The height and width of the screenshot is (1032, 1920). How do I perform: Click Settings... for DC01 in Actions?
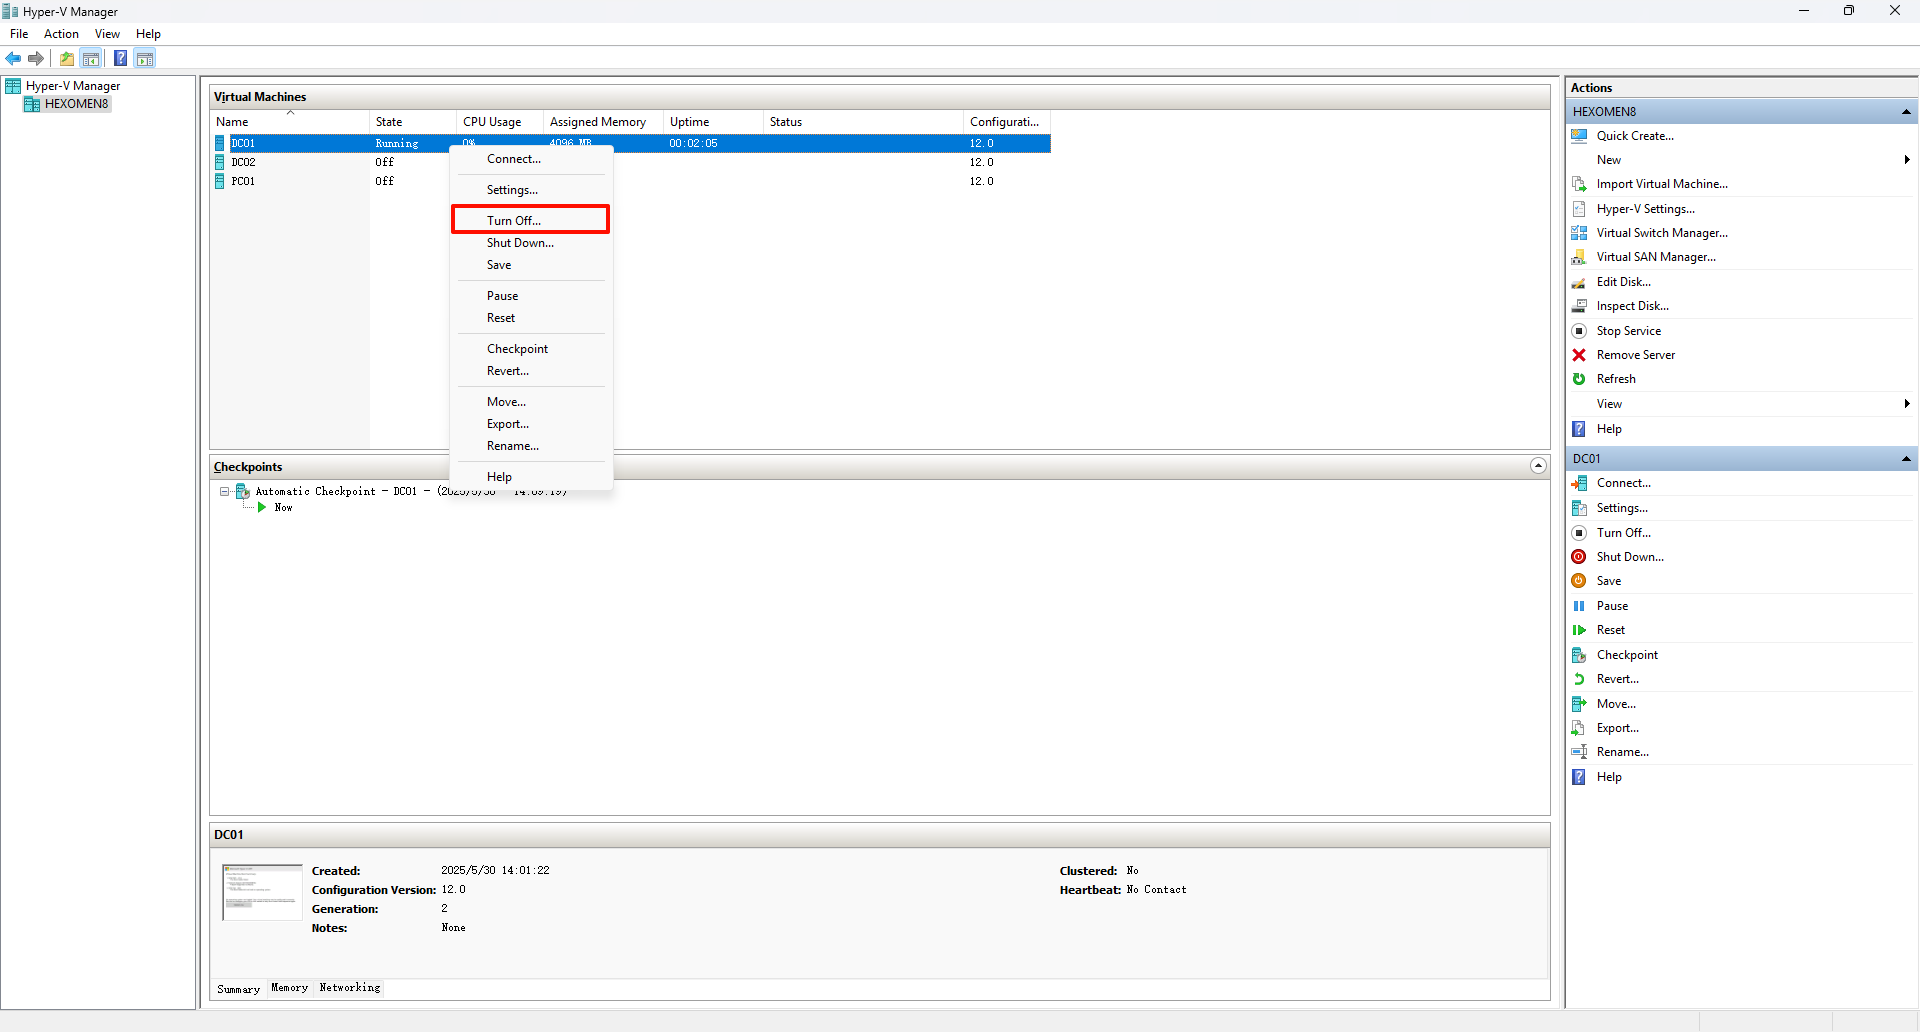[x=1622, y=508]
